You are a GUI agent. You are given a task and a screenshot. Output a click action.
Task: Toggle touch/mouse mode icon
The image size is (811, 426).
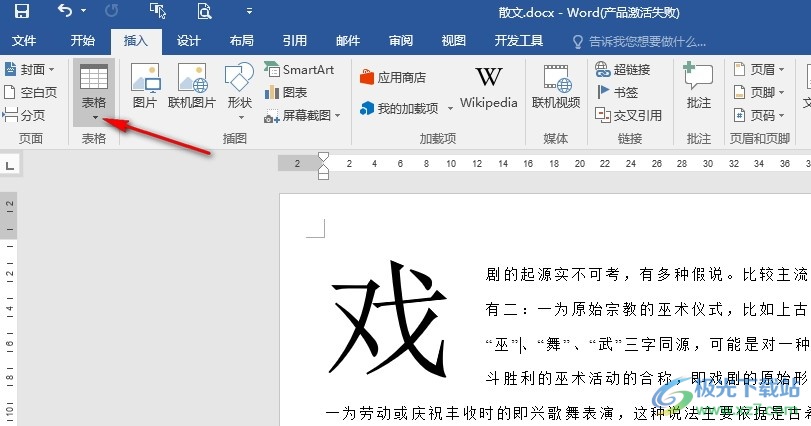[158, 11]
